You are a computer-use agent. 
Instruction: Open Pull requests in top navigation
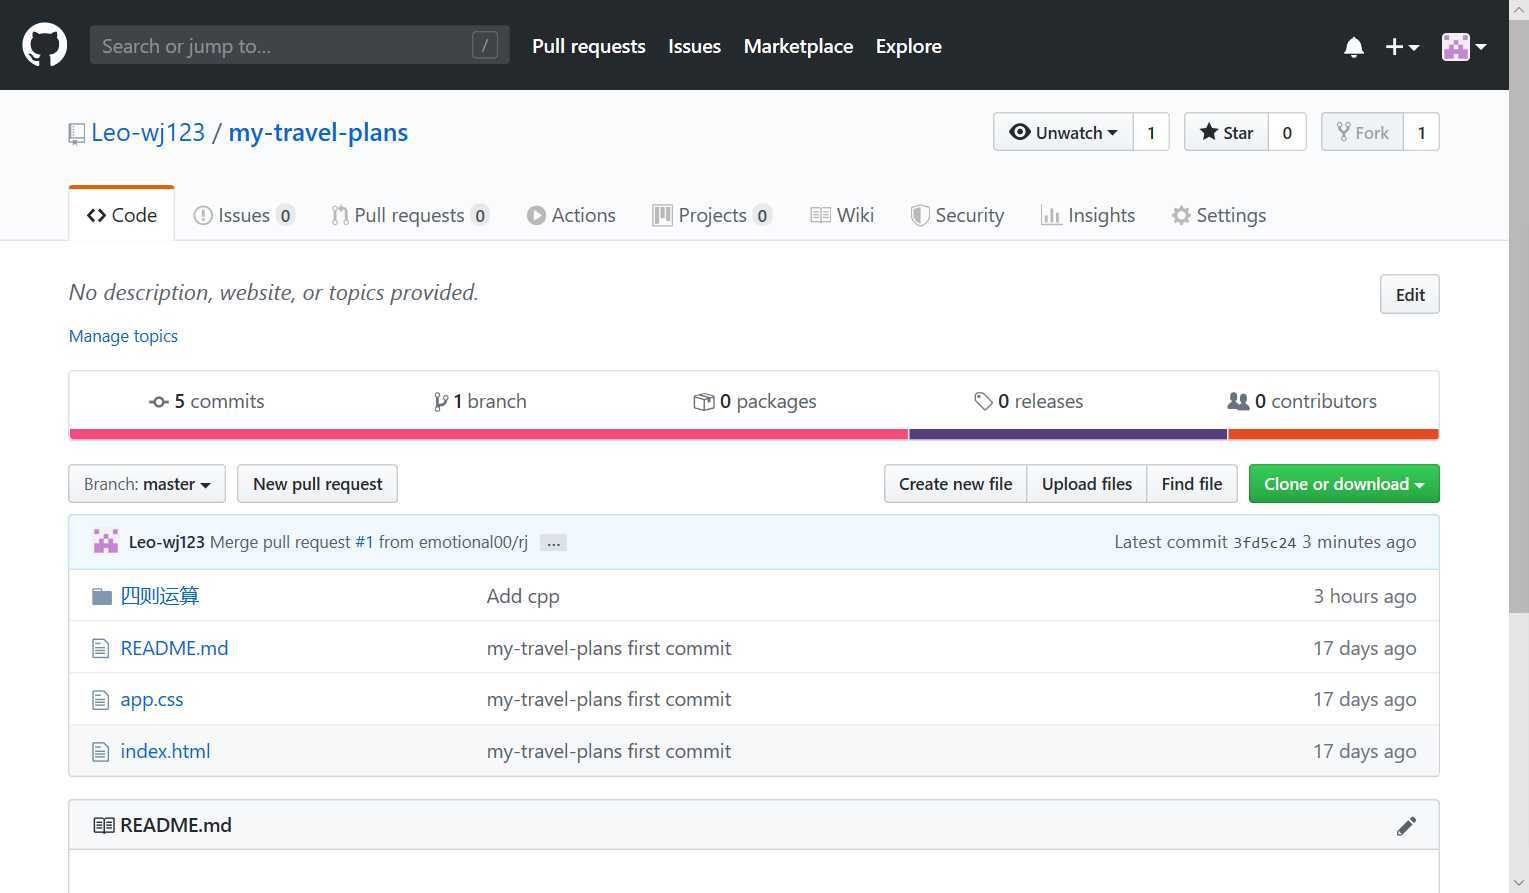pyautogui.click(x=589, y=46)
